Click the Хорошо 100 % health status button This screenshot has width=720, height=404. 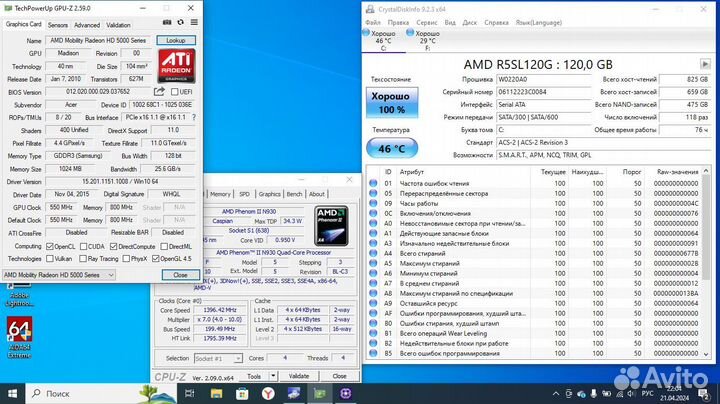(x=392, y=103)
